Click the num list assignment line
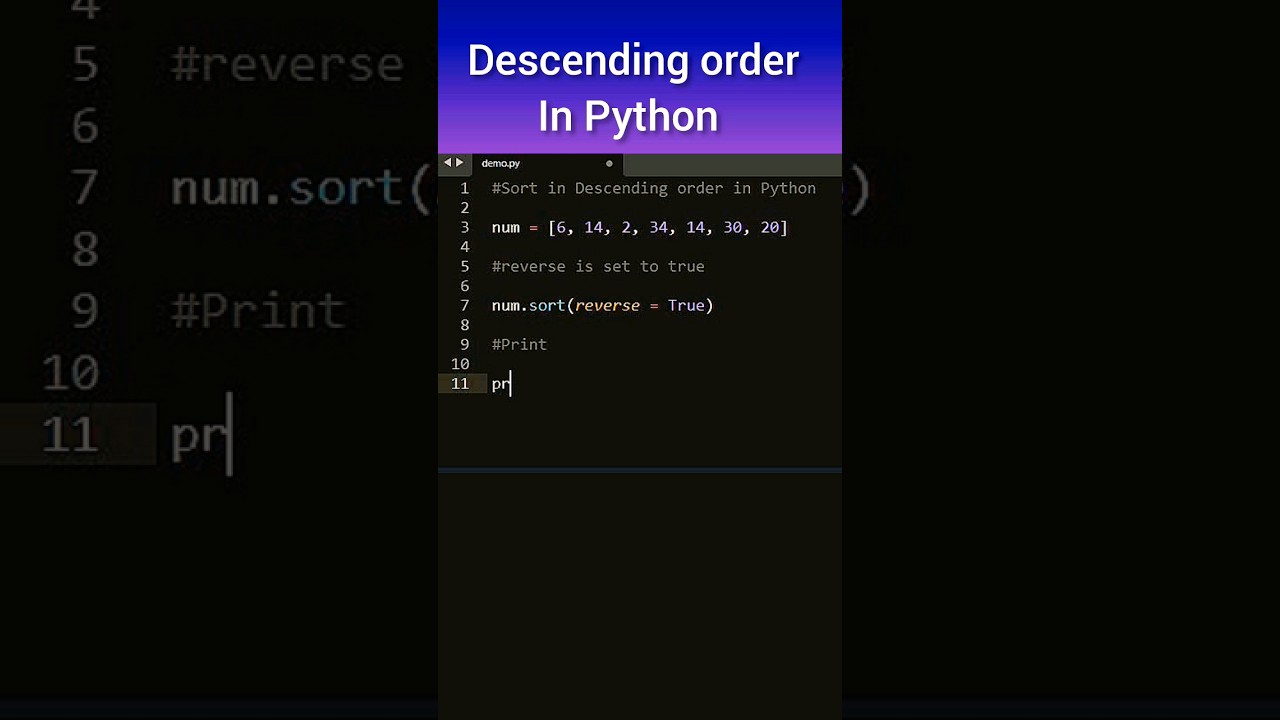The height and width of the screenshot is (720, 1280). click(x=640, y=227)
